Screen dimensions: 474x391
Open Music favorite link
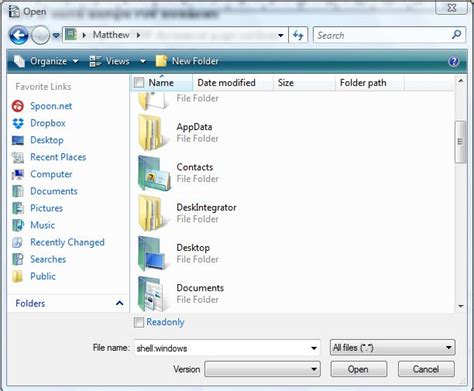42,225
